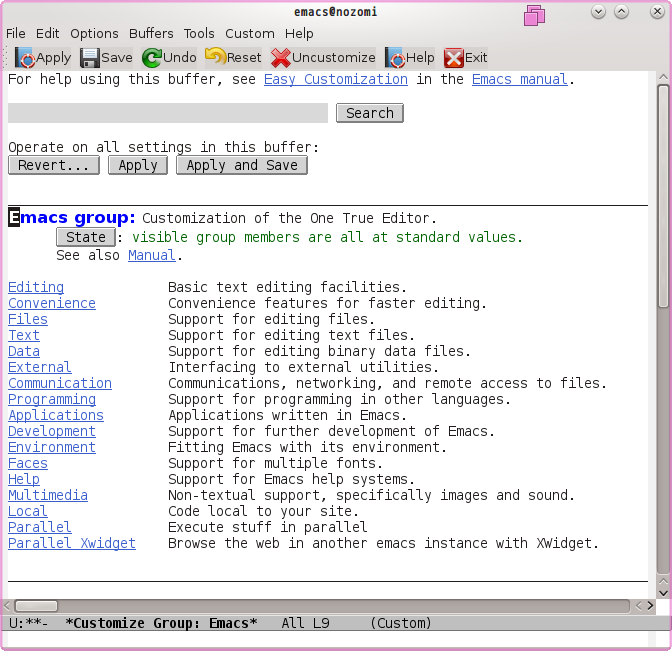
Task: Open the External group link
Action: point(40,367)
